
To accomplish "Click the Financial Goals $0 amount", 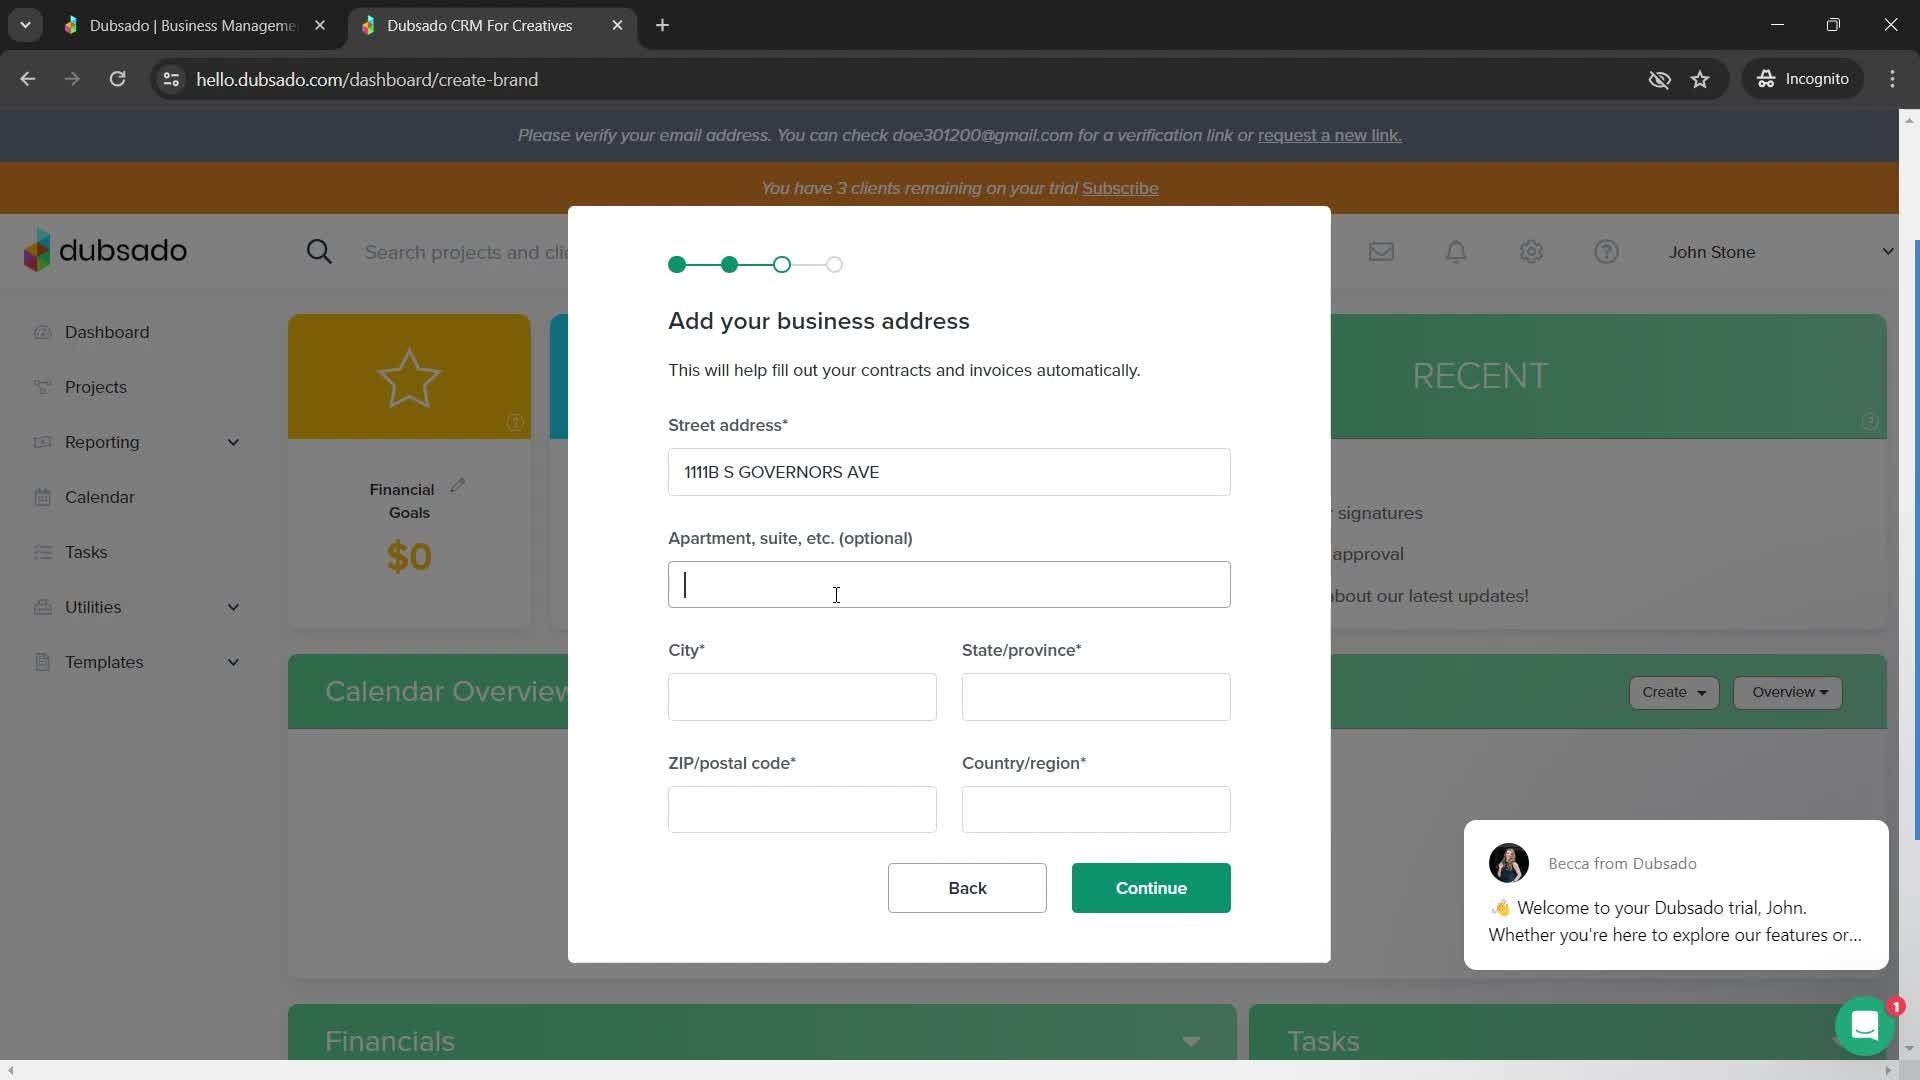I will (x=409, y=556).
